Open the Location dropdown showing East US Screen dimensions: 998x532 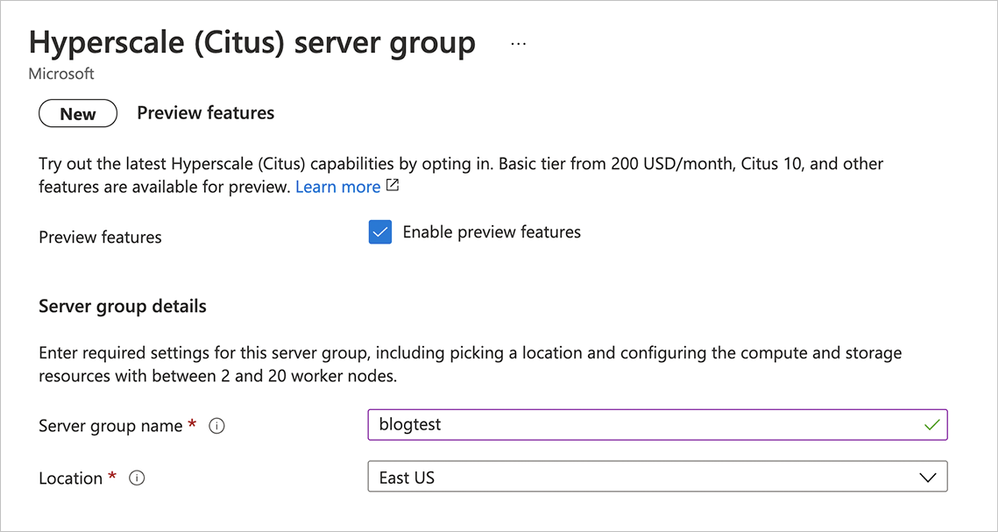click(x=657, y=477)
